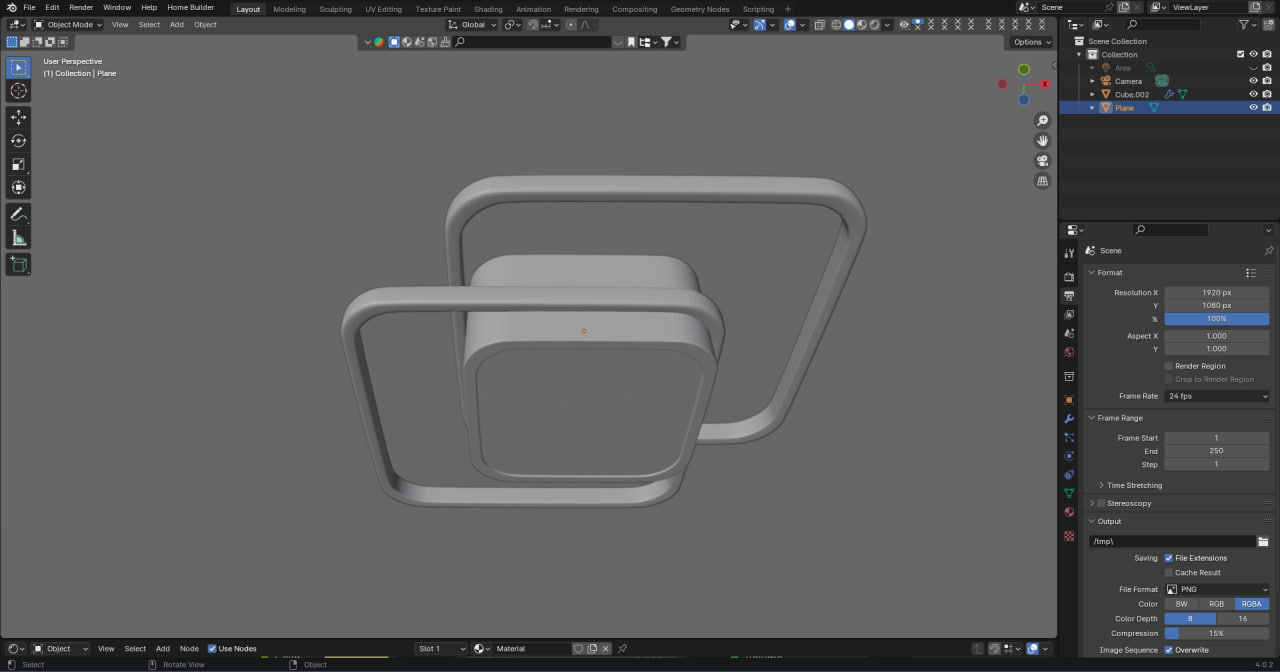Switch between perspective and orthographic view
The height and width of the screenshot is (672, 1280).
tap(1042, 181)
